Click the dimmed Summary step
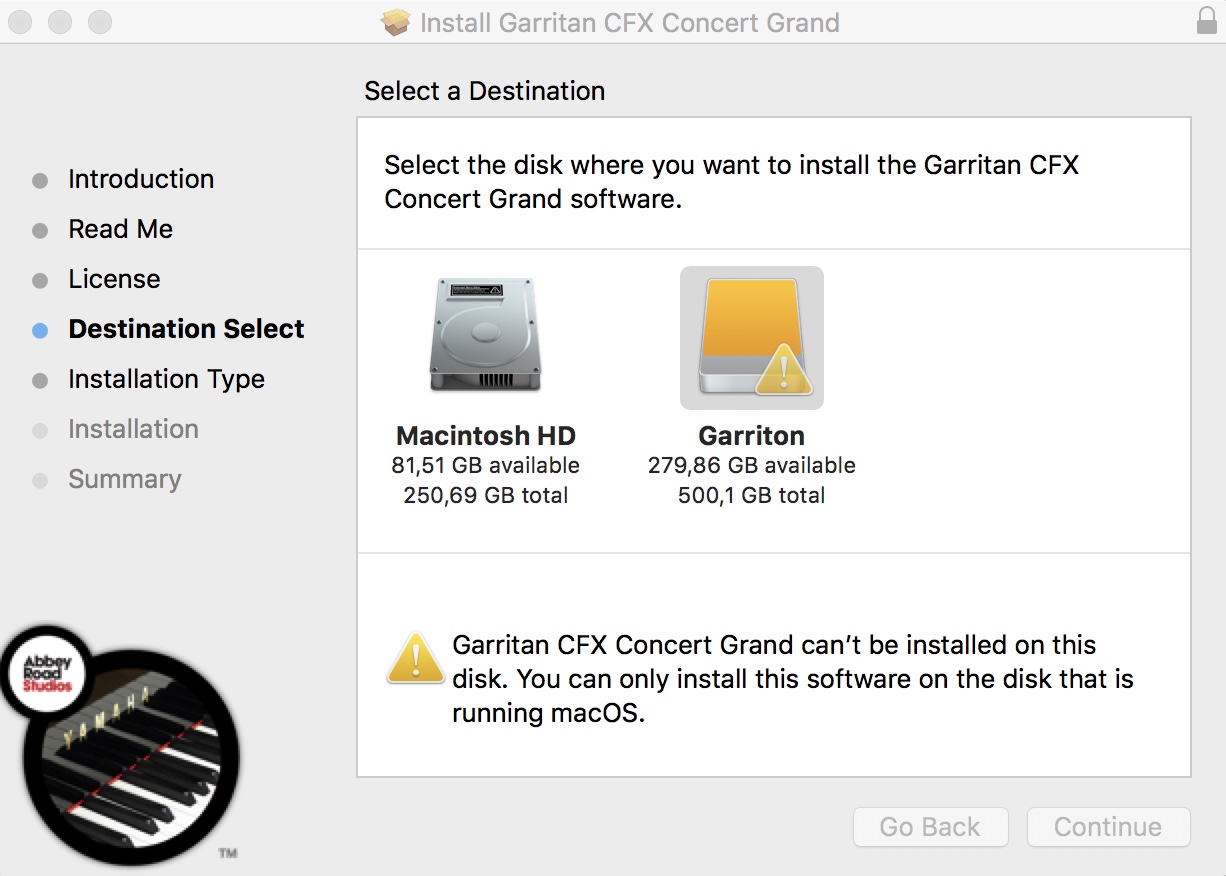 [x=124, y=479]
